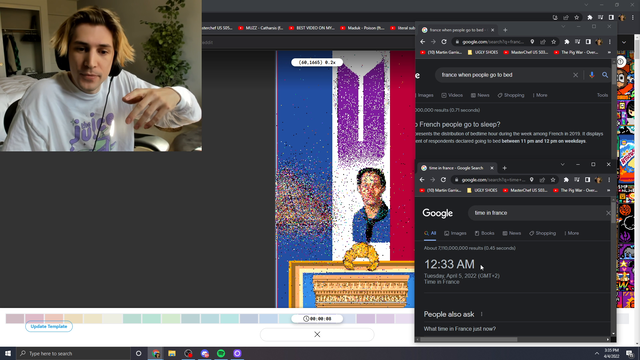Click the microphone voice search icon
This screenshot has width=640, height=360.
(591, 75)
